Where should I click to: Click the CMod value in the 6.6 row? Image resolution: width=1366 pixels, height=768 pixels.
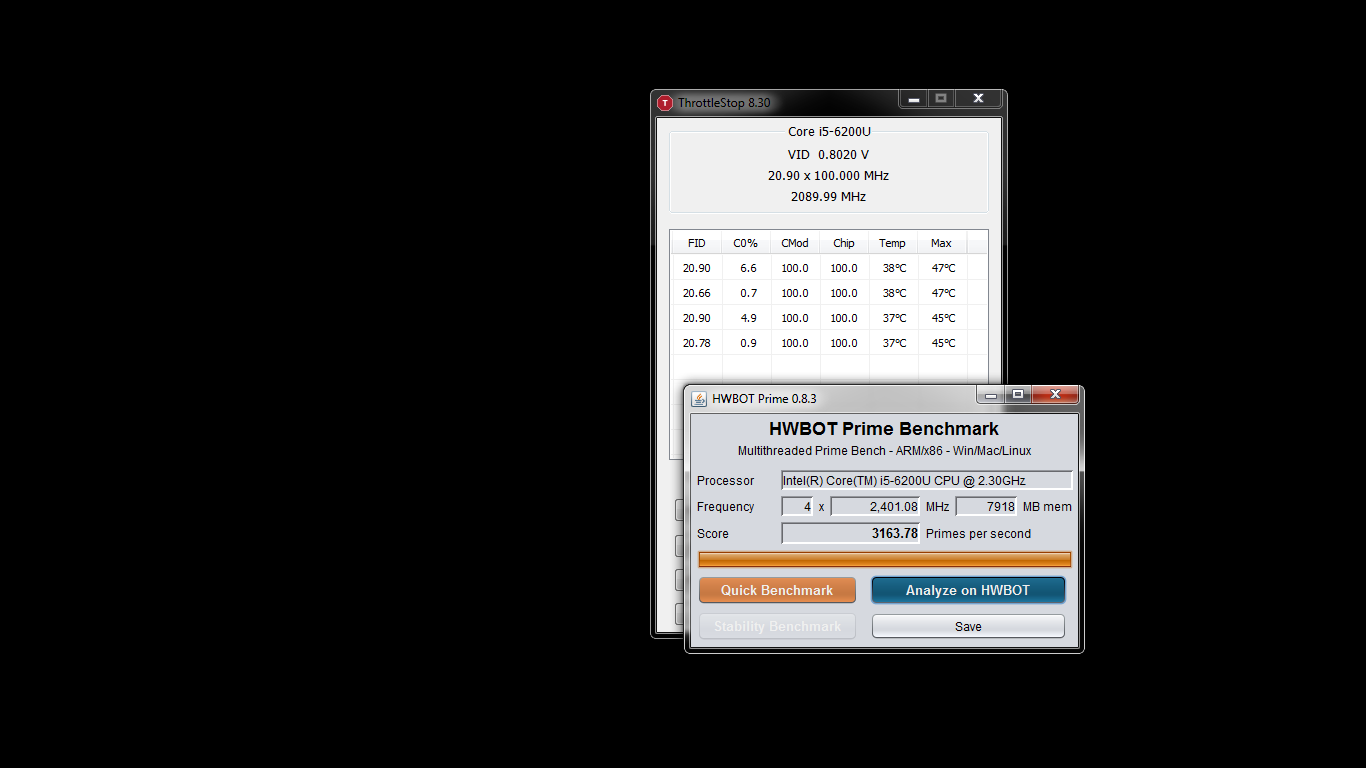tap(795, 268)
